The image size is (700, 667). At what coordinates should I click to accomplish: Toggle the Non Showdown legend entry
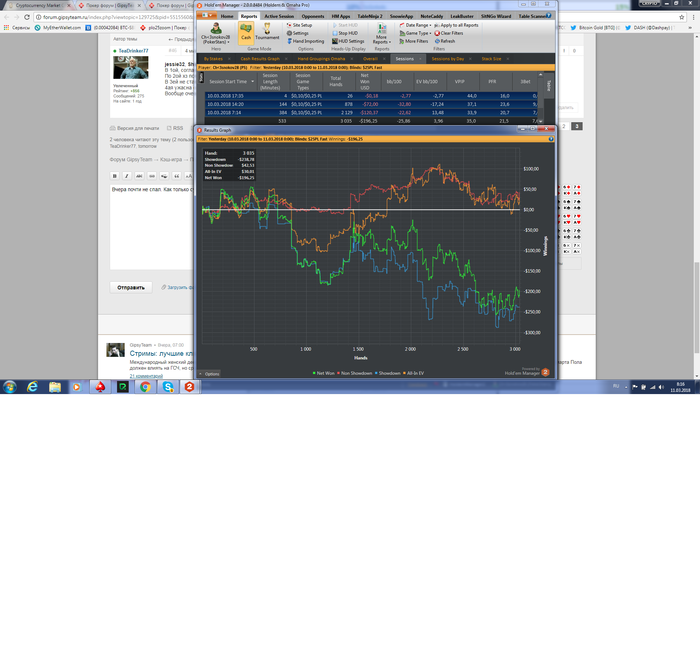pyautogui.click(x=355, y=373)
